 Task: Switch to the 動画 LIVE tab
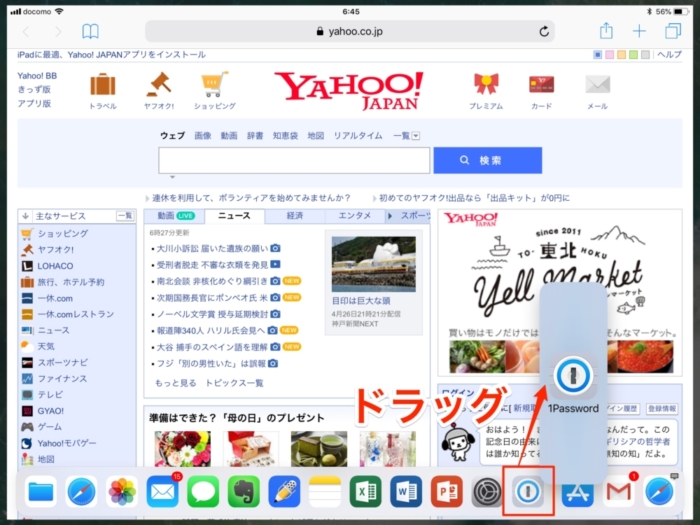click(x=175, y=216)
